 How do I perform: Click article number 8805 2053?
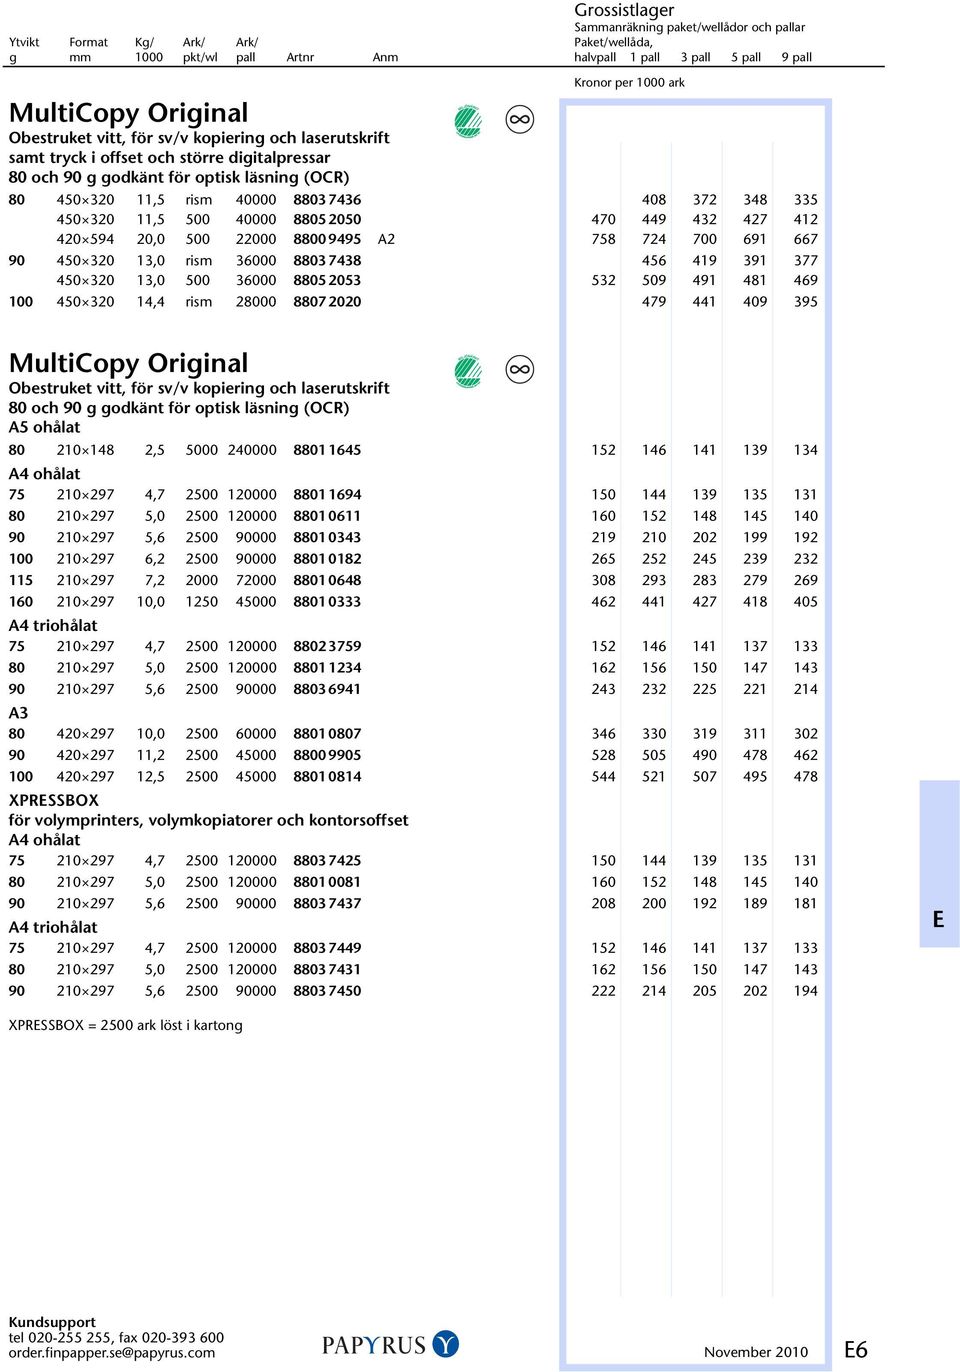(x=327, y=281)
